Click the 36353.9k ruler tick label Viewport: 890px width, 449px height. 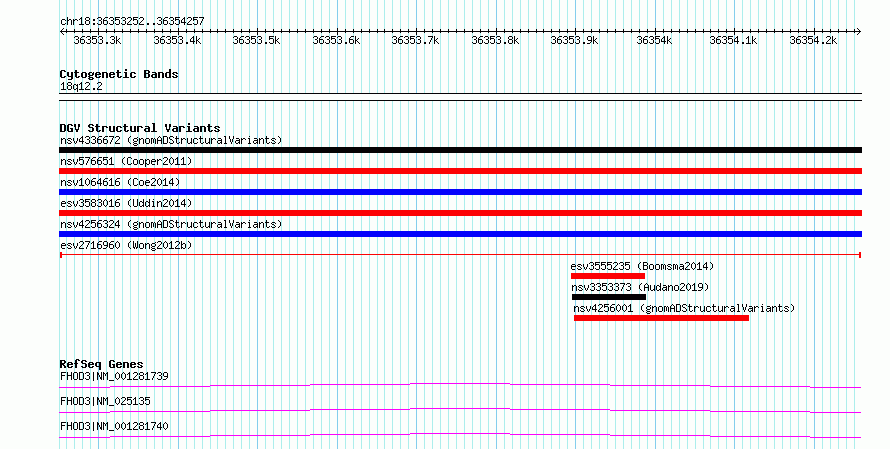click(574, 40)
